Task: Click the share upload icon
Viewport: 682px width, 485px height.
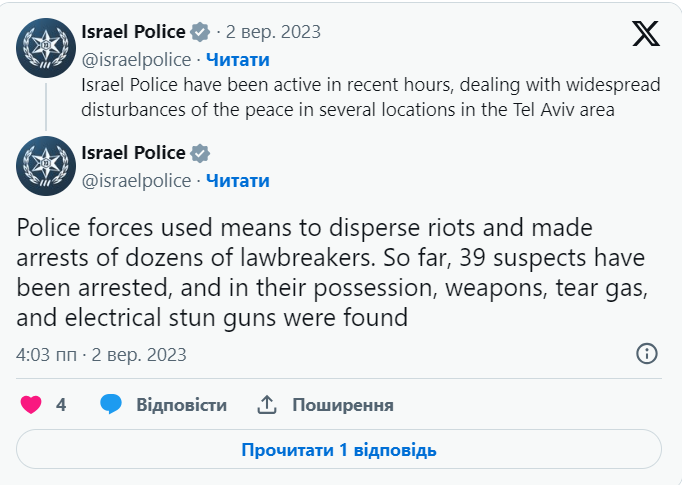Action: 267,405
